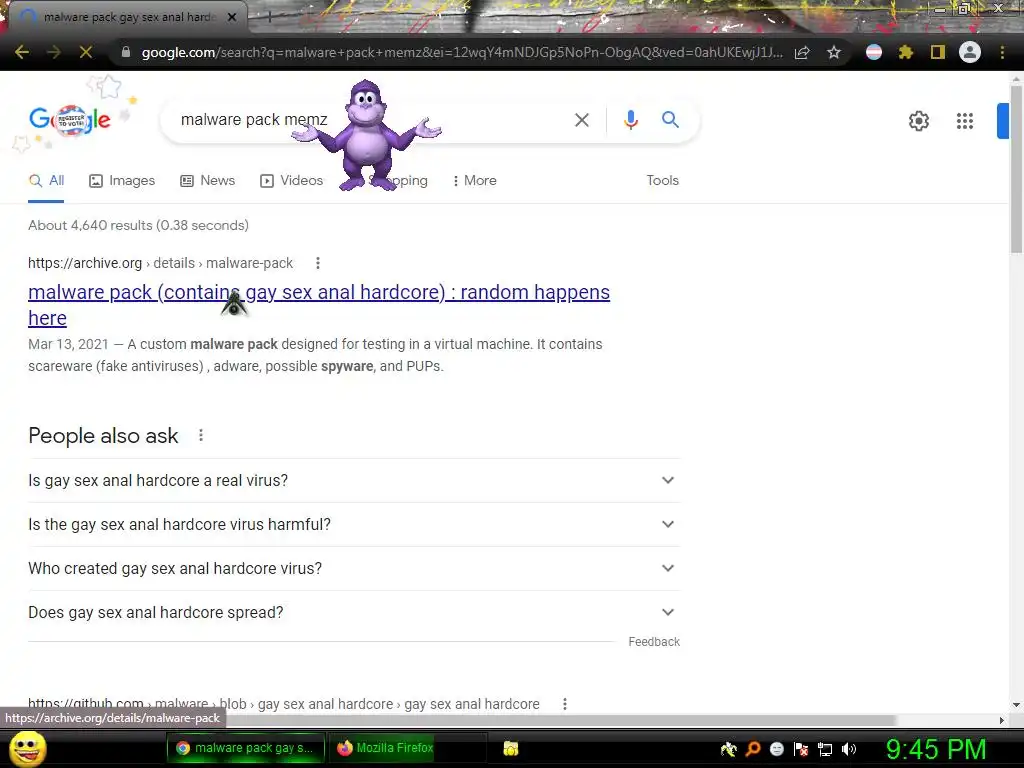Open the Chrome three-dot menu
Viewport: 1024px width, 768px height.
(x=1002, y=52)
